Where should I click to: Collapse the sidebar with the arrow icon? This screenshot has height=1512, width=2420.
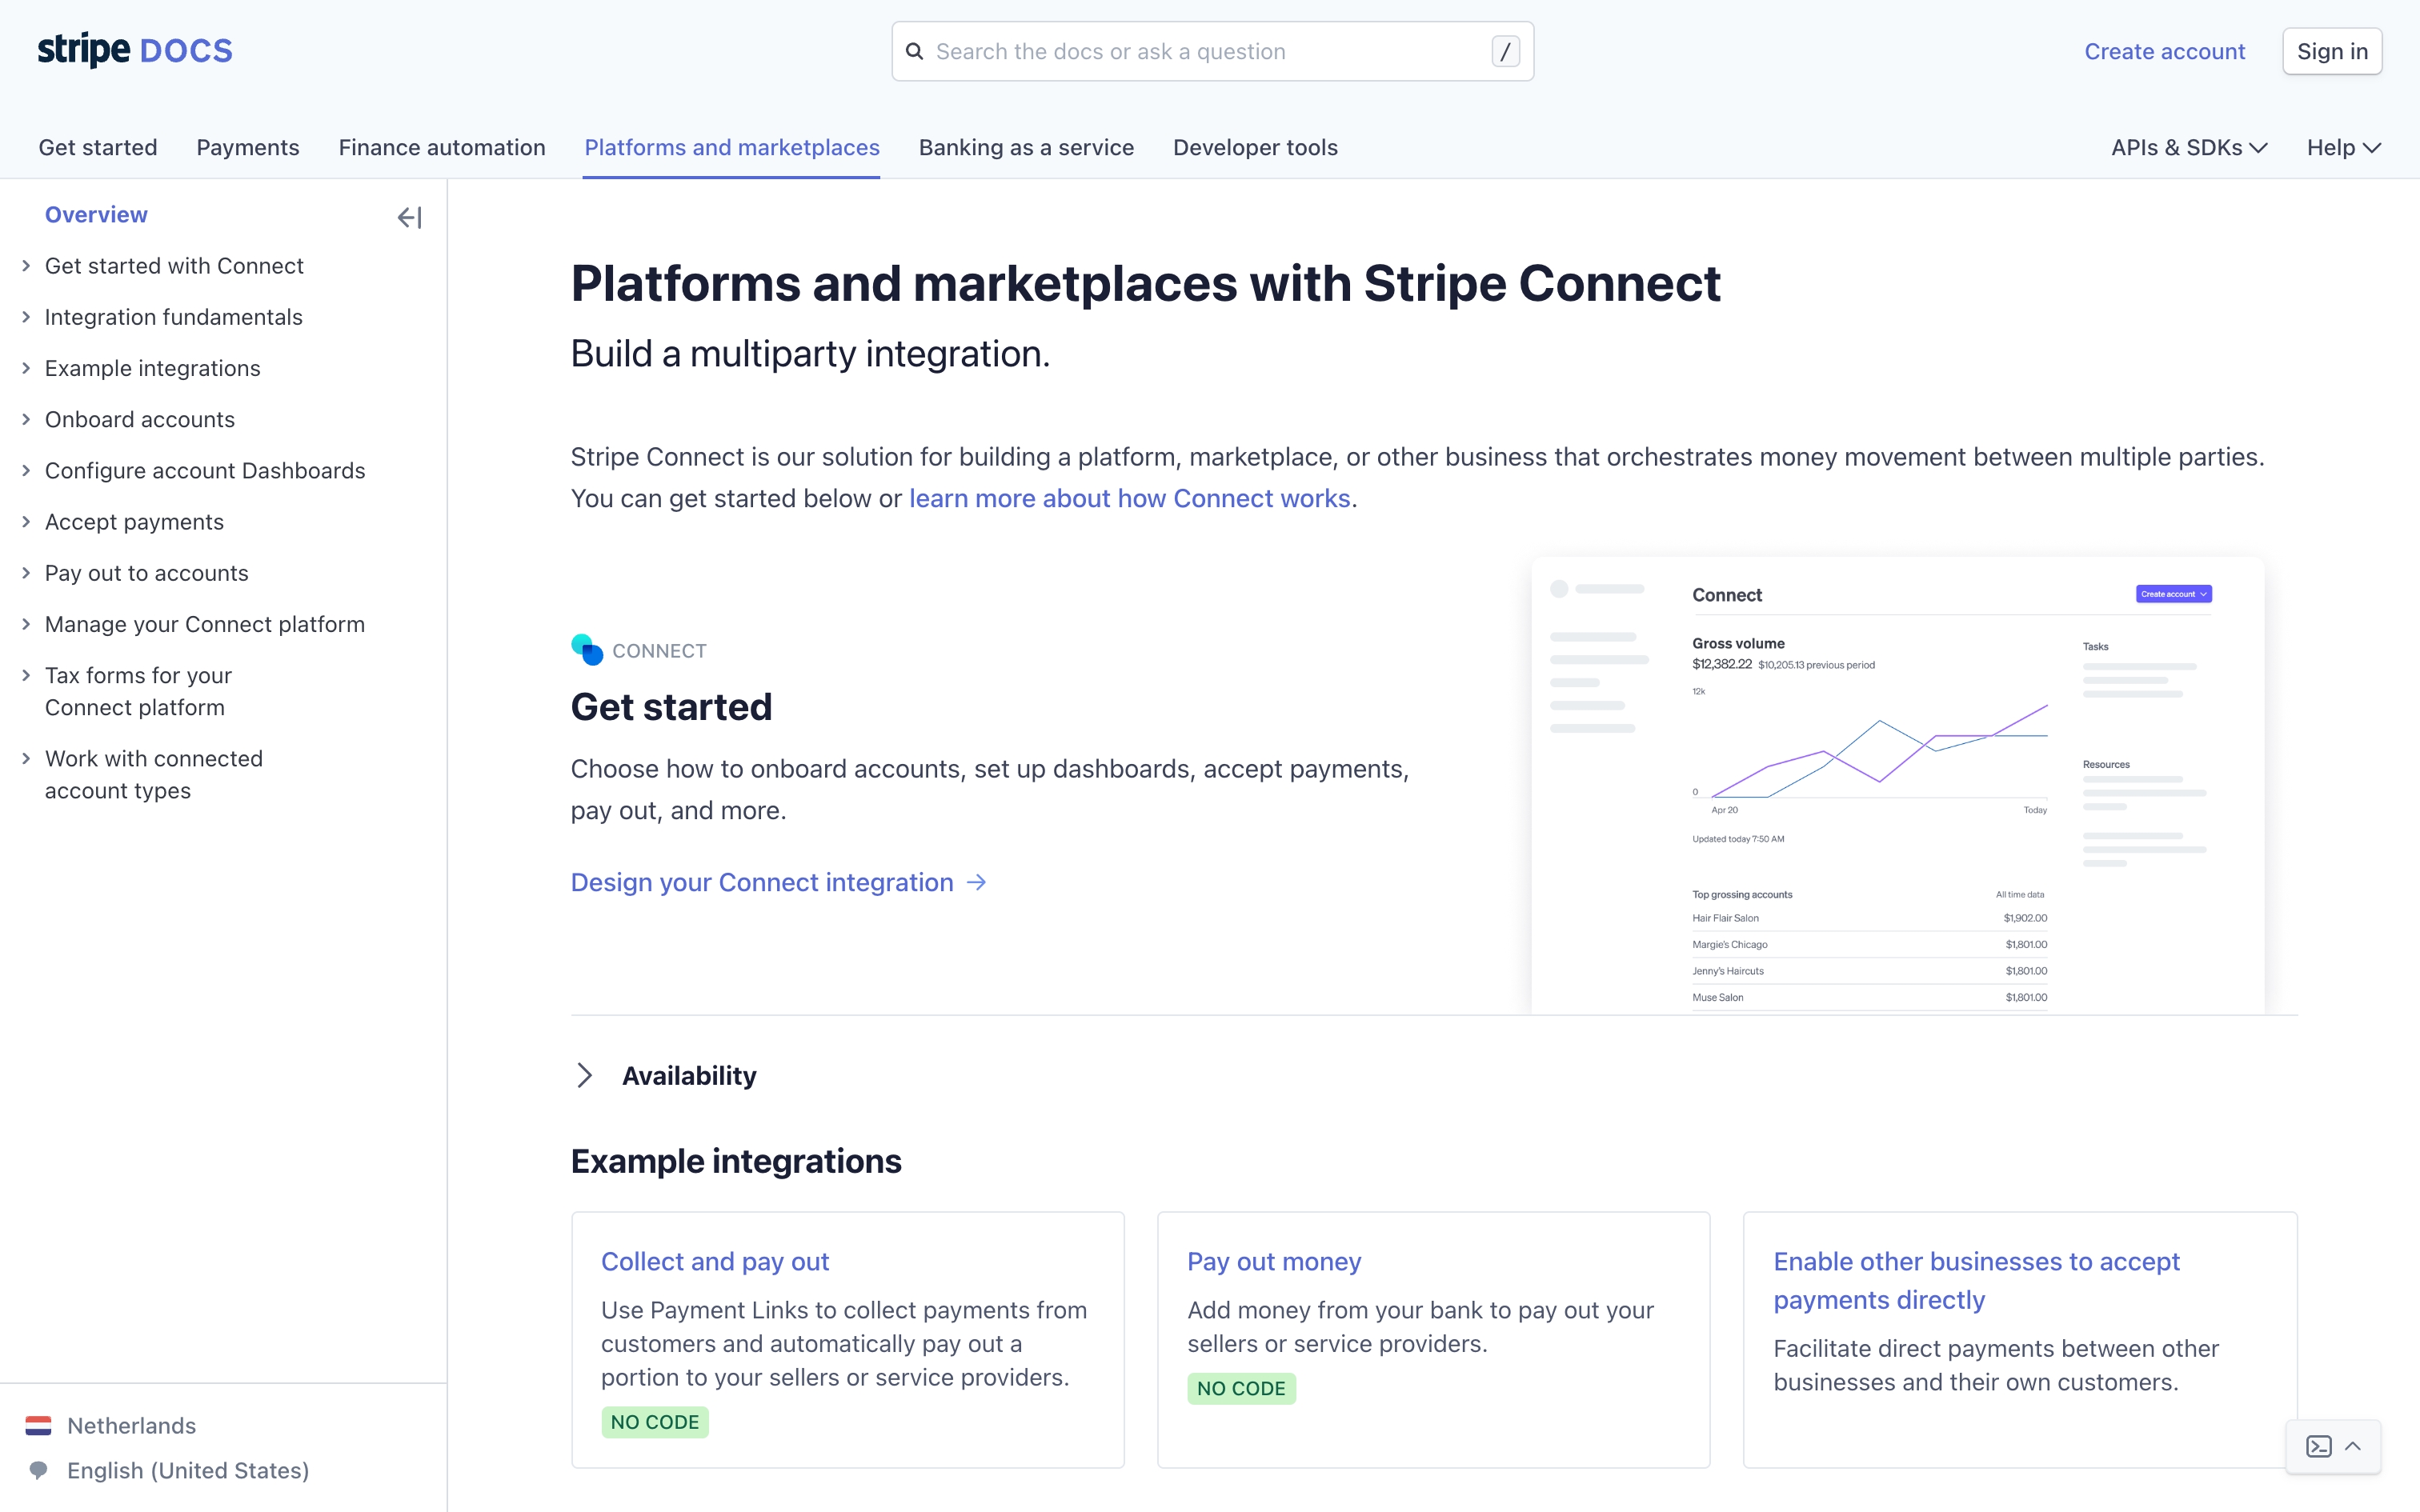coord(410,217)
